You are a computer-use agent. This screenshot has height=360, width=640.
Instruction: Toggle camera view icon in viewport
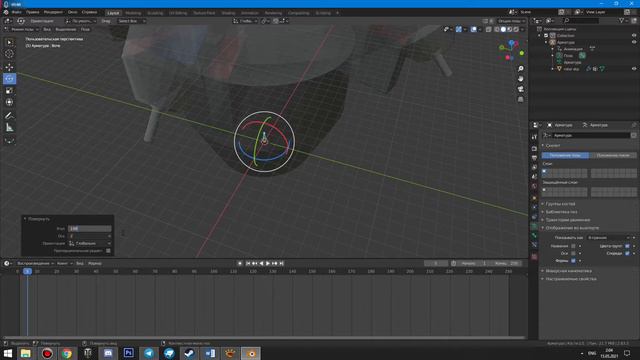521,89
